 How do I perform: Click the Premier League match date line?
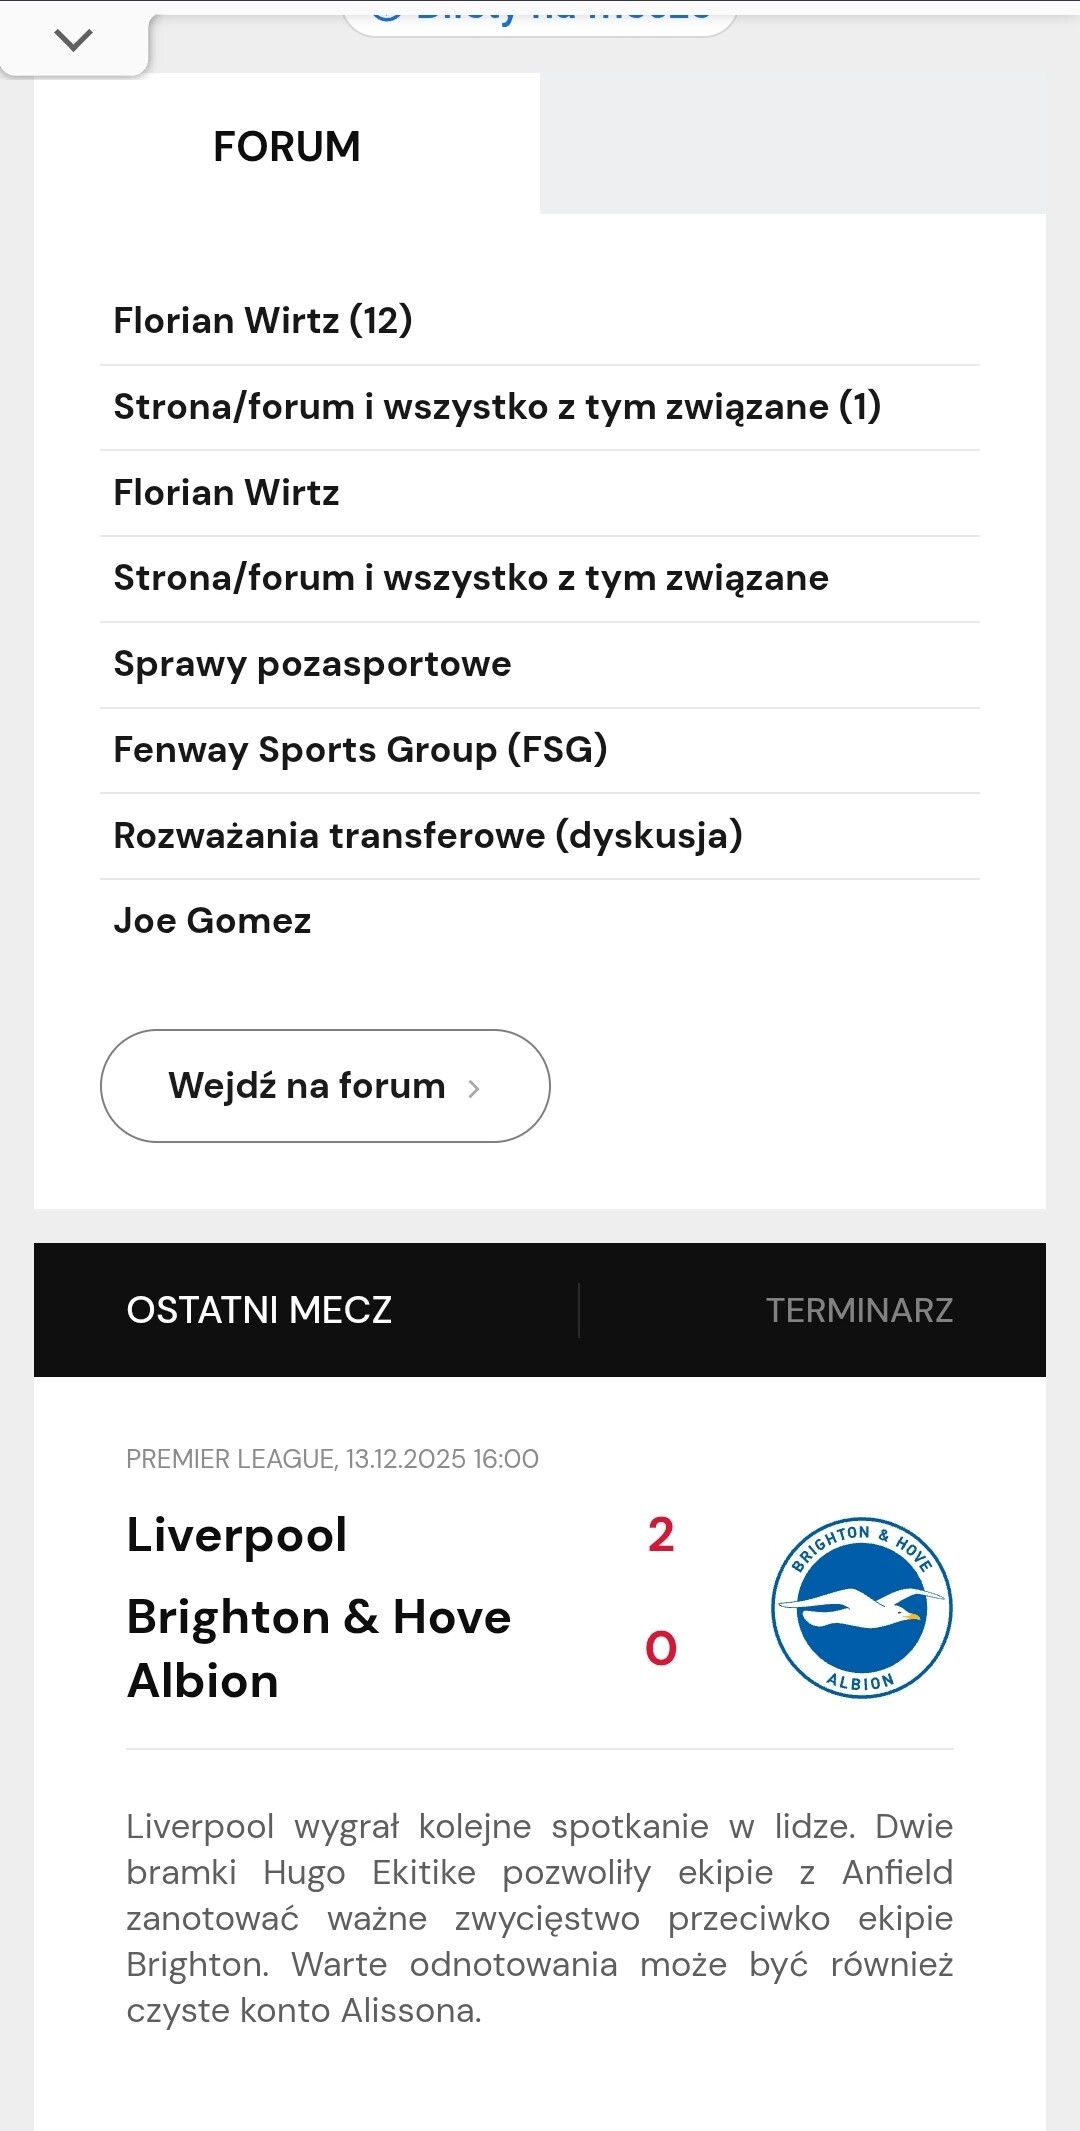(x=332, y=1459)
